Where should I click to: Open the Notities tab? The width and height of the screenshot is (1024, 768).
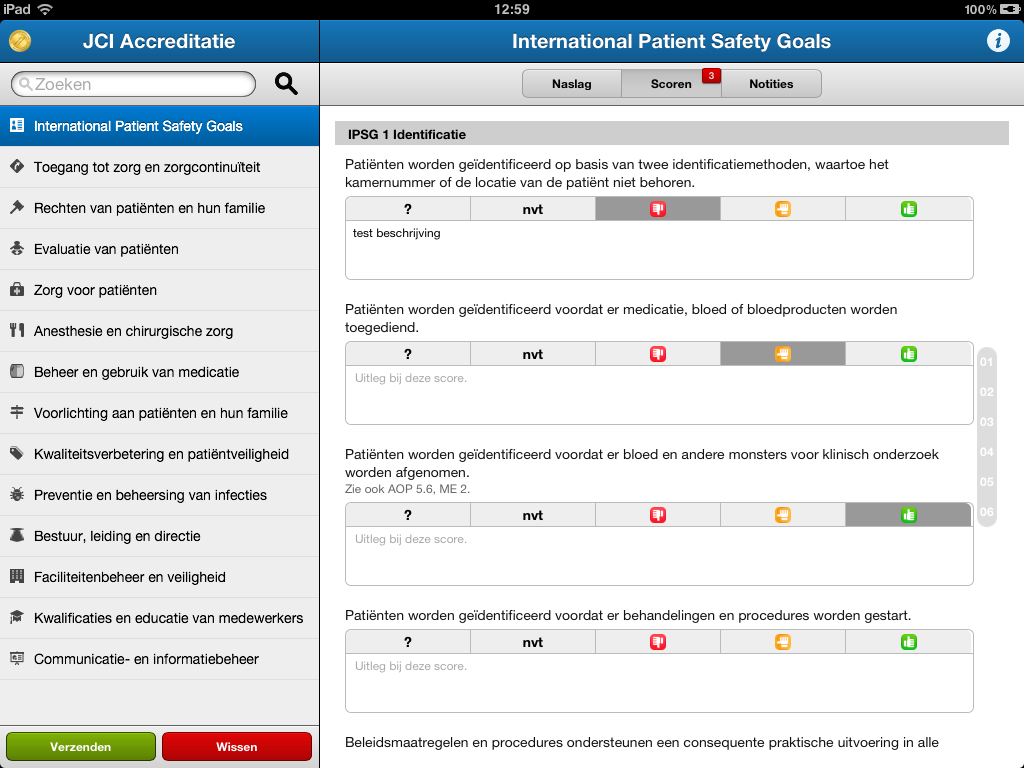click(771, 84)
